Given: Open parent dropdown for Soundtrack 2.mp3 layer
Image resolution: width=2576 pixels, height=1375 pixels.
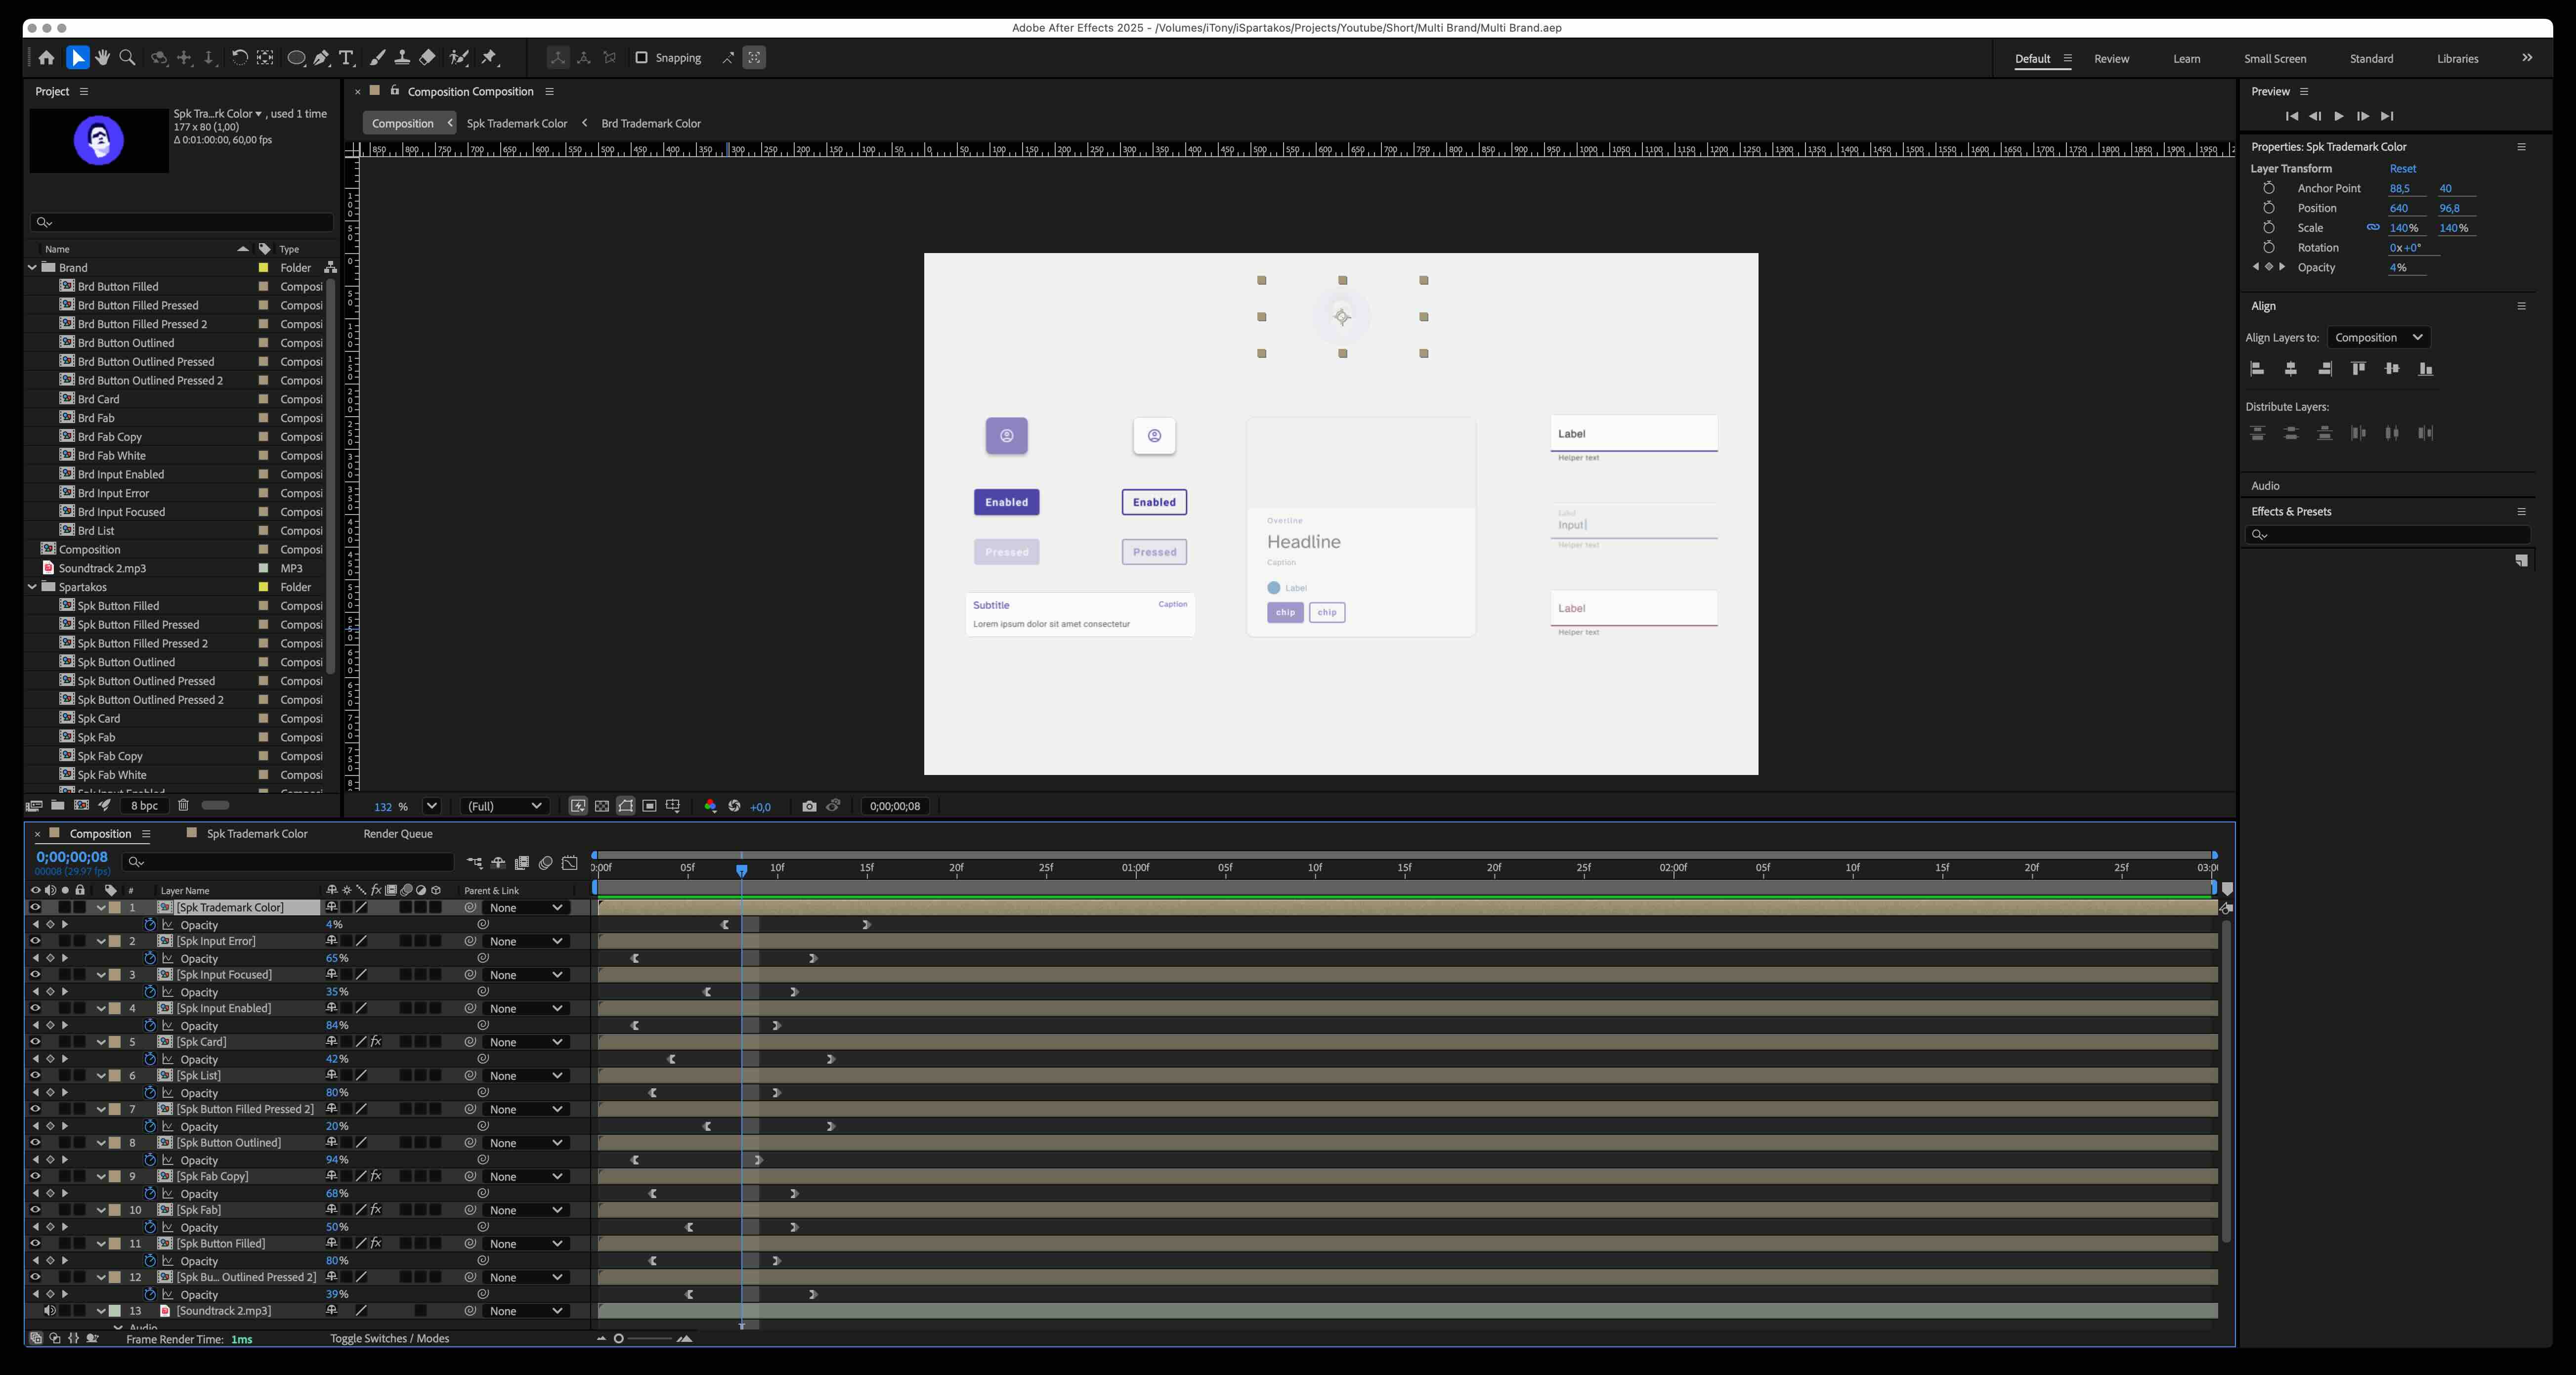Looking at the screenshot, I should point(527,1311).
